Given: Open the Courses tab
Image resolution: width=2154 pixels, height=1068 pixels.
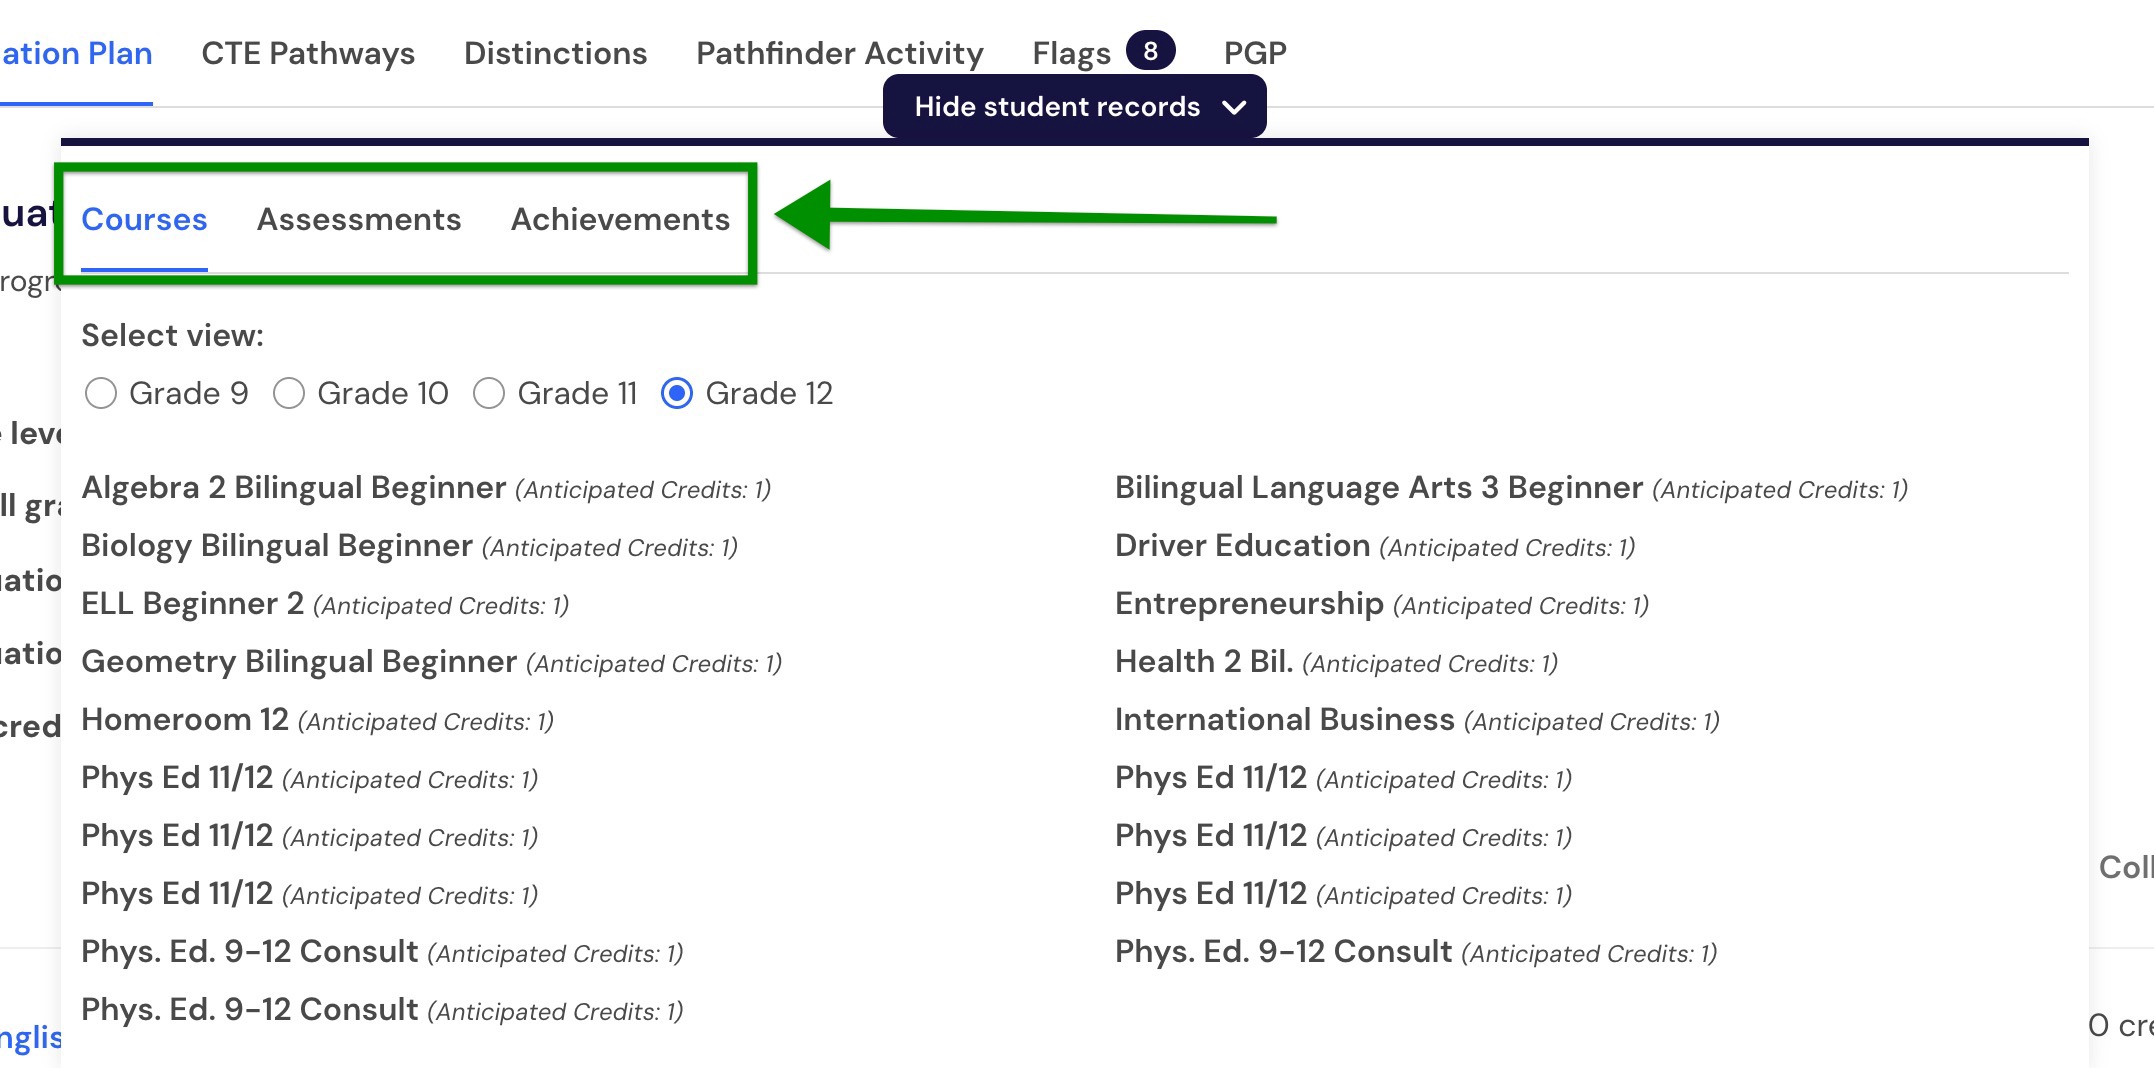Looking at the screenshot, I should (144, 219).
